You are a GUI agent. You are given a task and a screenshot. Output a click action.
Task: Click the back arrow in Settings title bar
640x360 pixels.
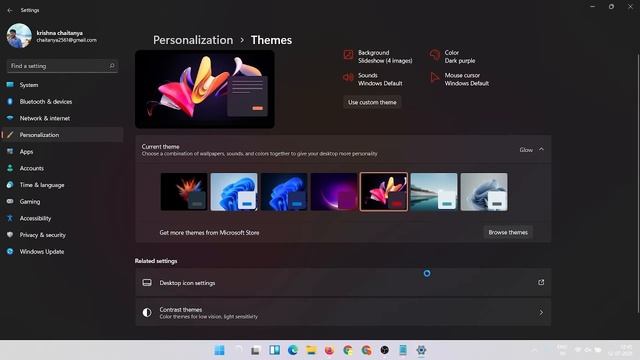point(10,10)
